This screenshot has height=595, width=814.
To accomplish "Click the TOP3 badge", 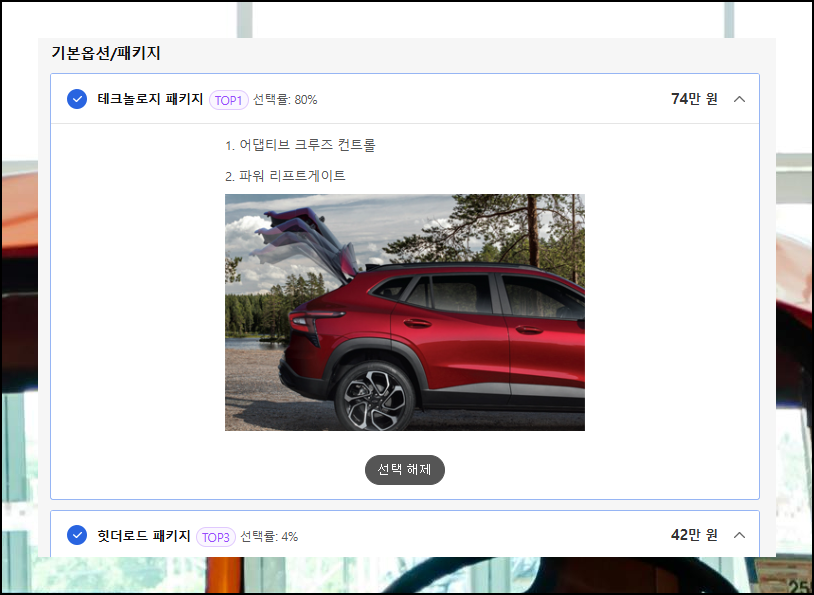I will tap(215, 537).
